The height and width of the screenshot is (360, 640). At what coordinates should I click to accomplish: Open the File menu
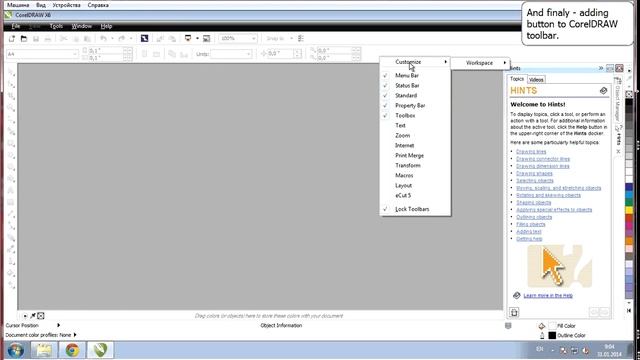click(x=16, y=26)
